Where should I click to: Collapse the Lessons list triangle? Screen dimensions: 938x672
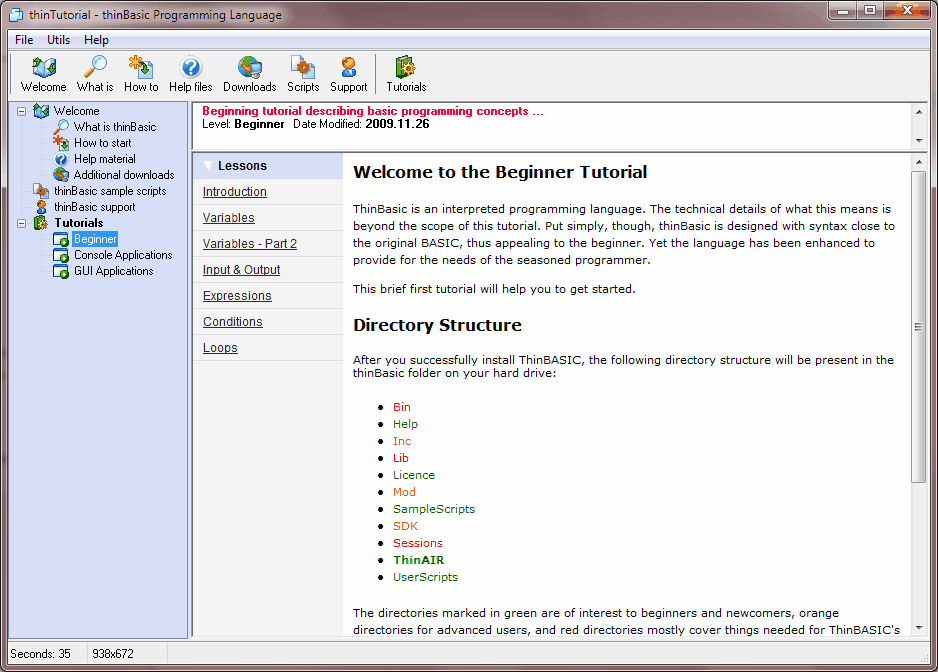[x=208, y=166]
